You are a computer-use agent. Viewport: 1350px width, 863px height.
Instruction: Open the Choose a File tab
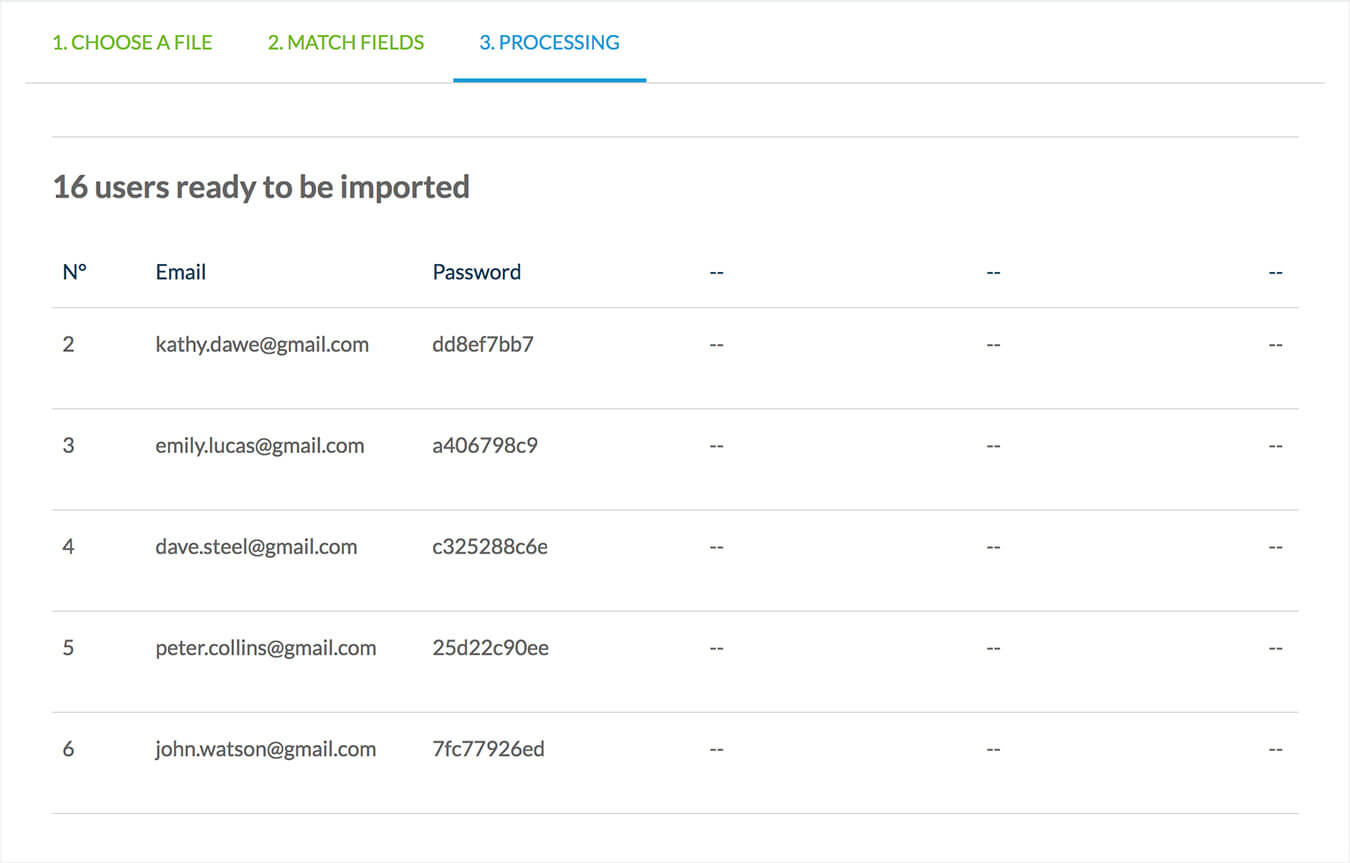[132, 43]
